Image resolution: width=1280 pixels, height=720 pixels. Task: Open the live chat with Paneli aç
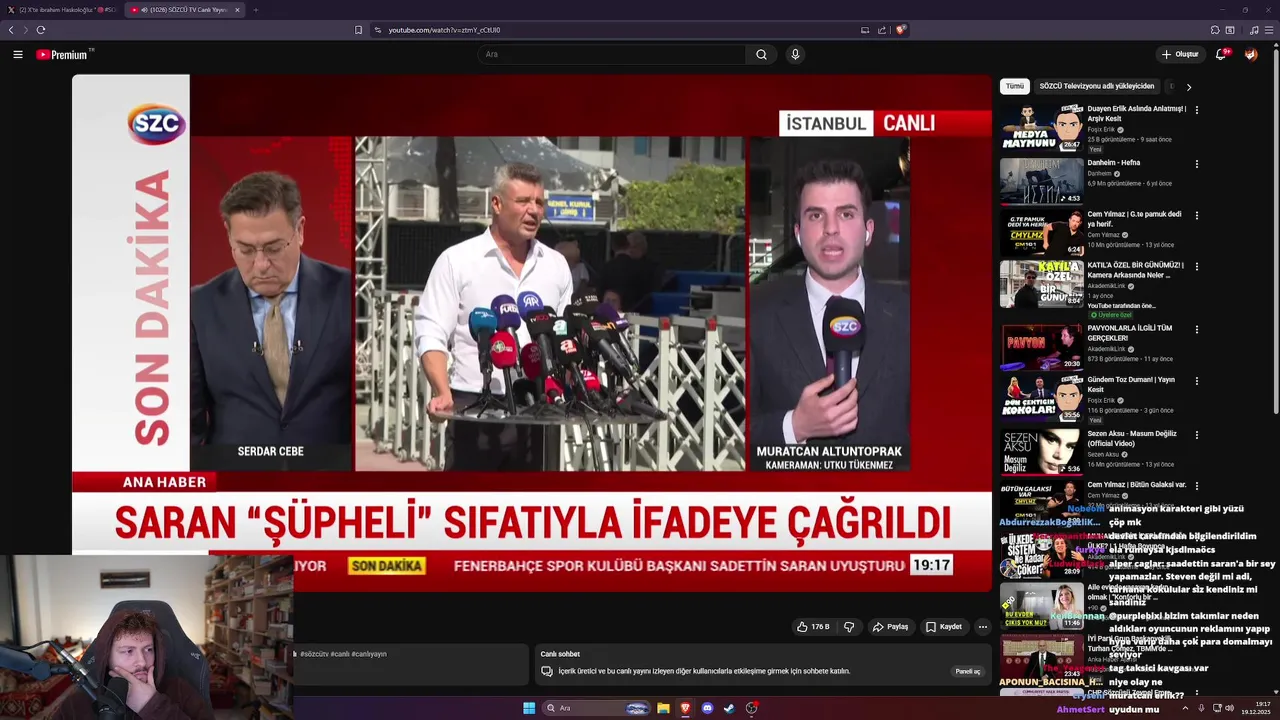(x=968, y=671)
